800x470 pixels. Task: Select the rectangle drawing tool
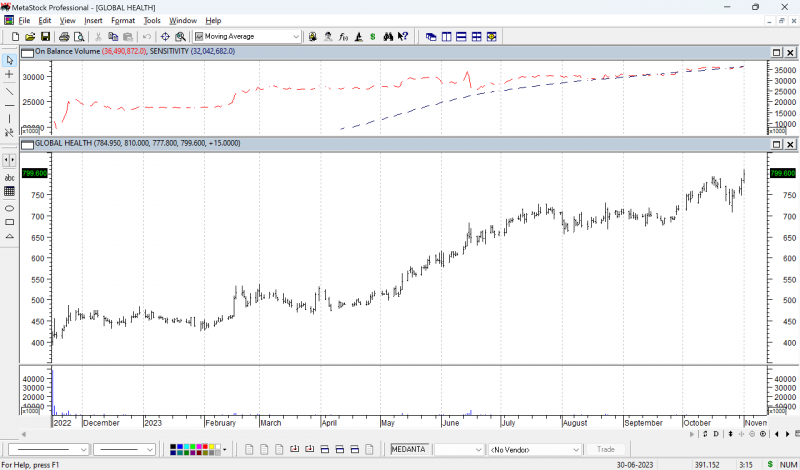pos(9,222)
